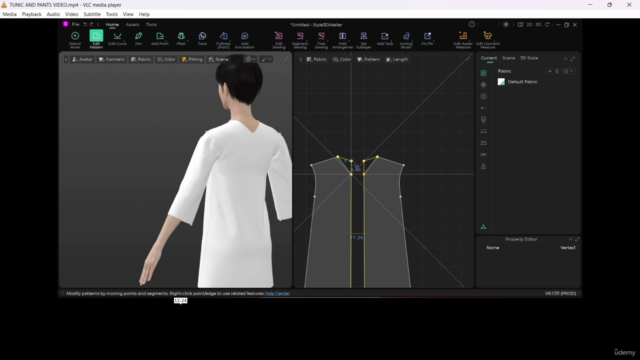Click the redo arrow beside File
The width and height of the screenshot is (640, 360).
click(x=91, y=24)
